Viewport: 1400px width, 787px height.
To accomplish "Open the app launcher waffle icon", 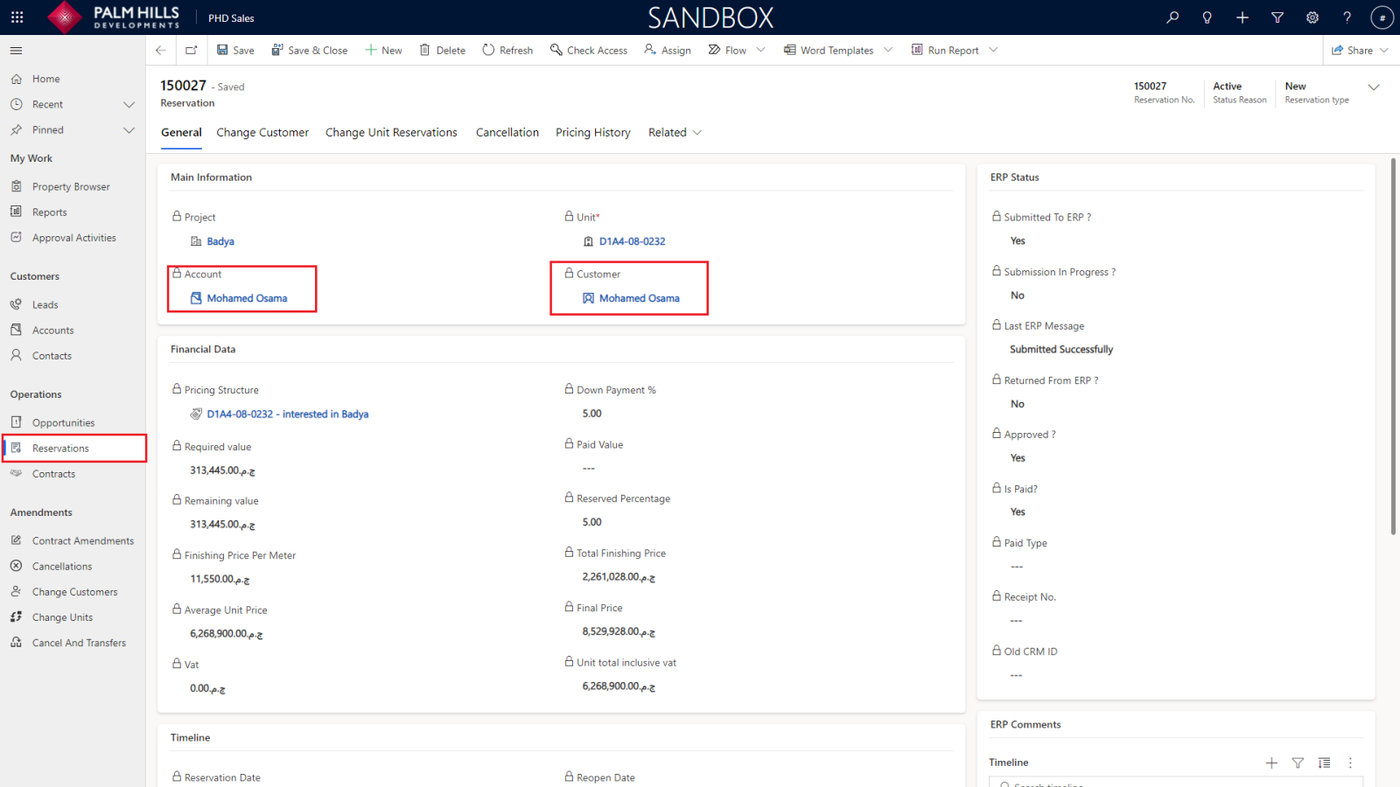I will [17, 17].
